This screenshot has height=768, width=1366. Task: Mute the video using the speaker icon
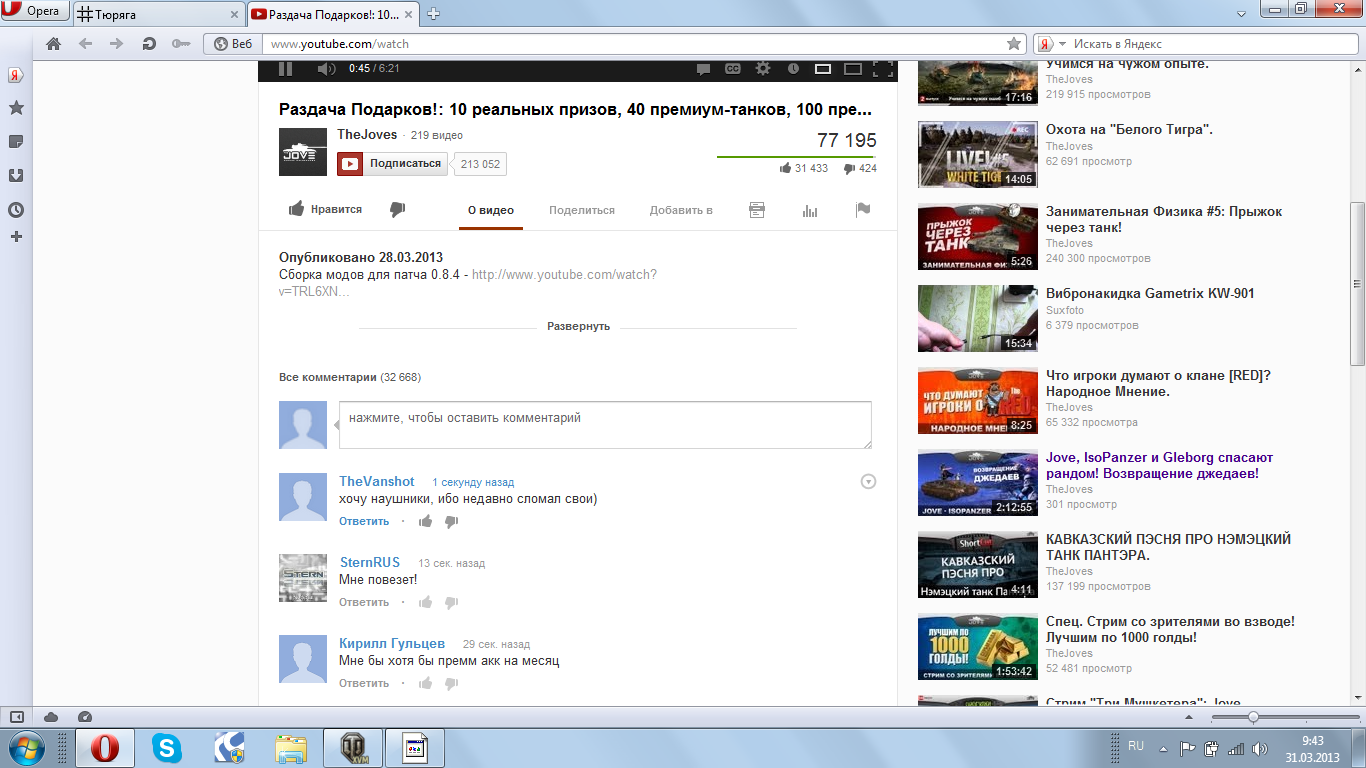pyautogui.click(x=326, y=69)
